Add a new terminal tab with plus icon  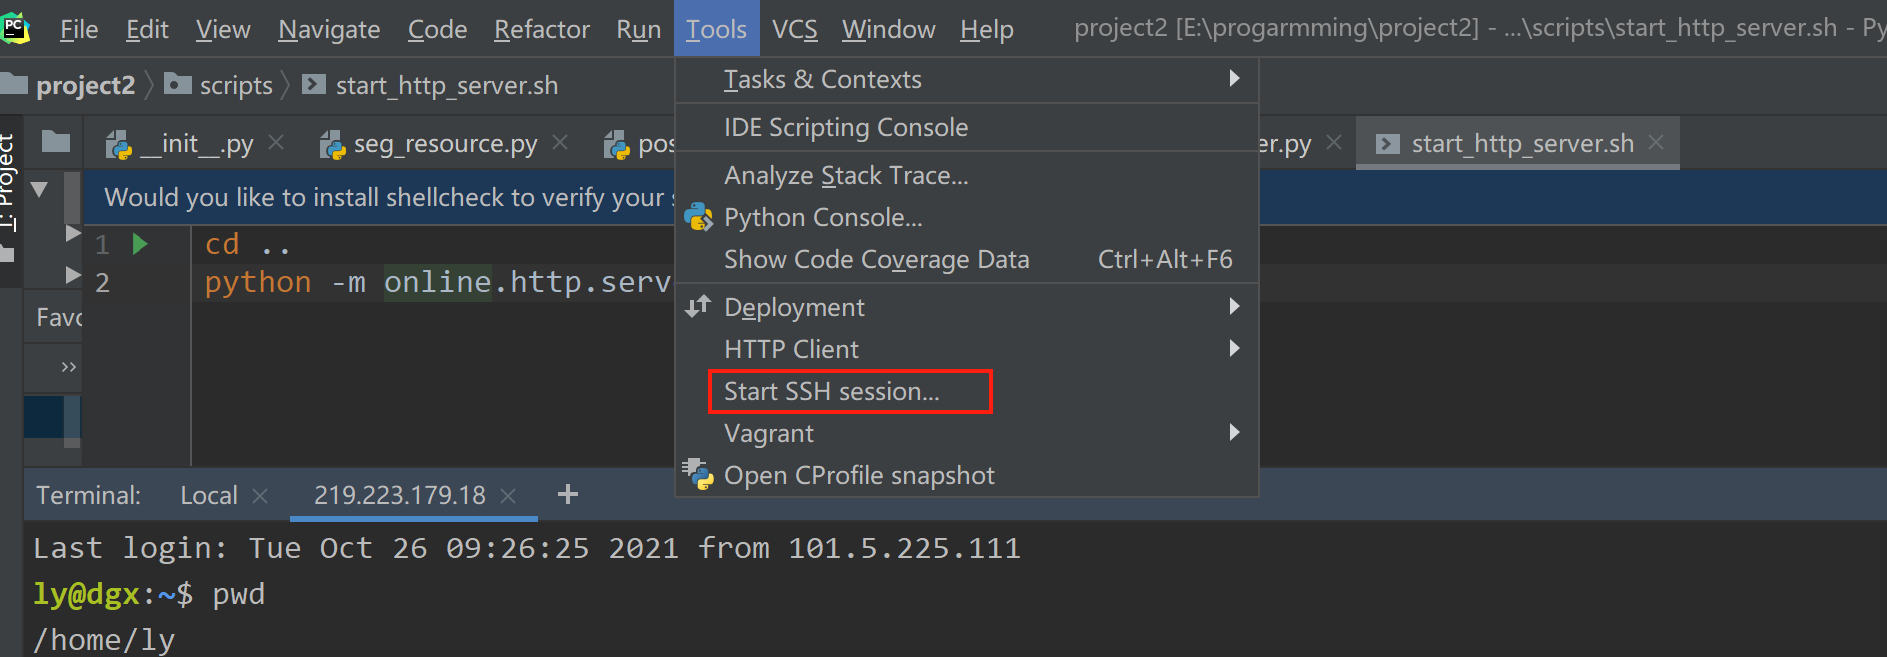[x=568, y=494]
